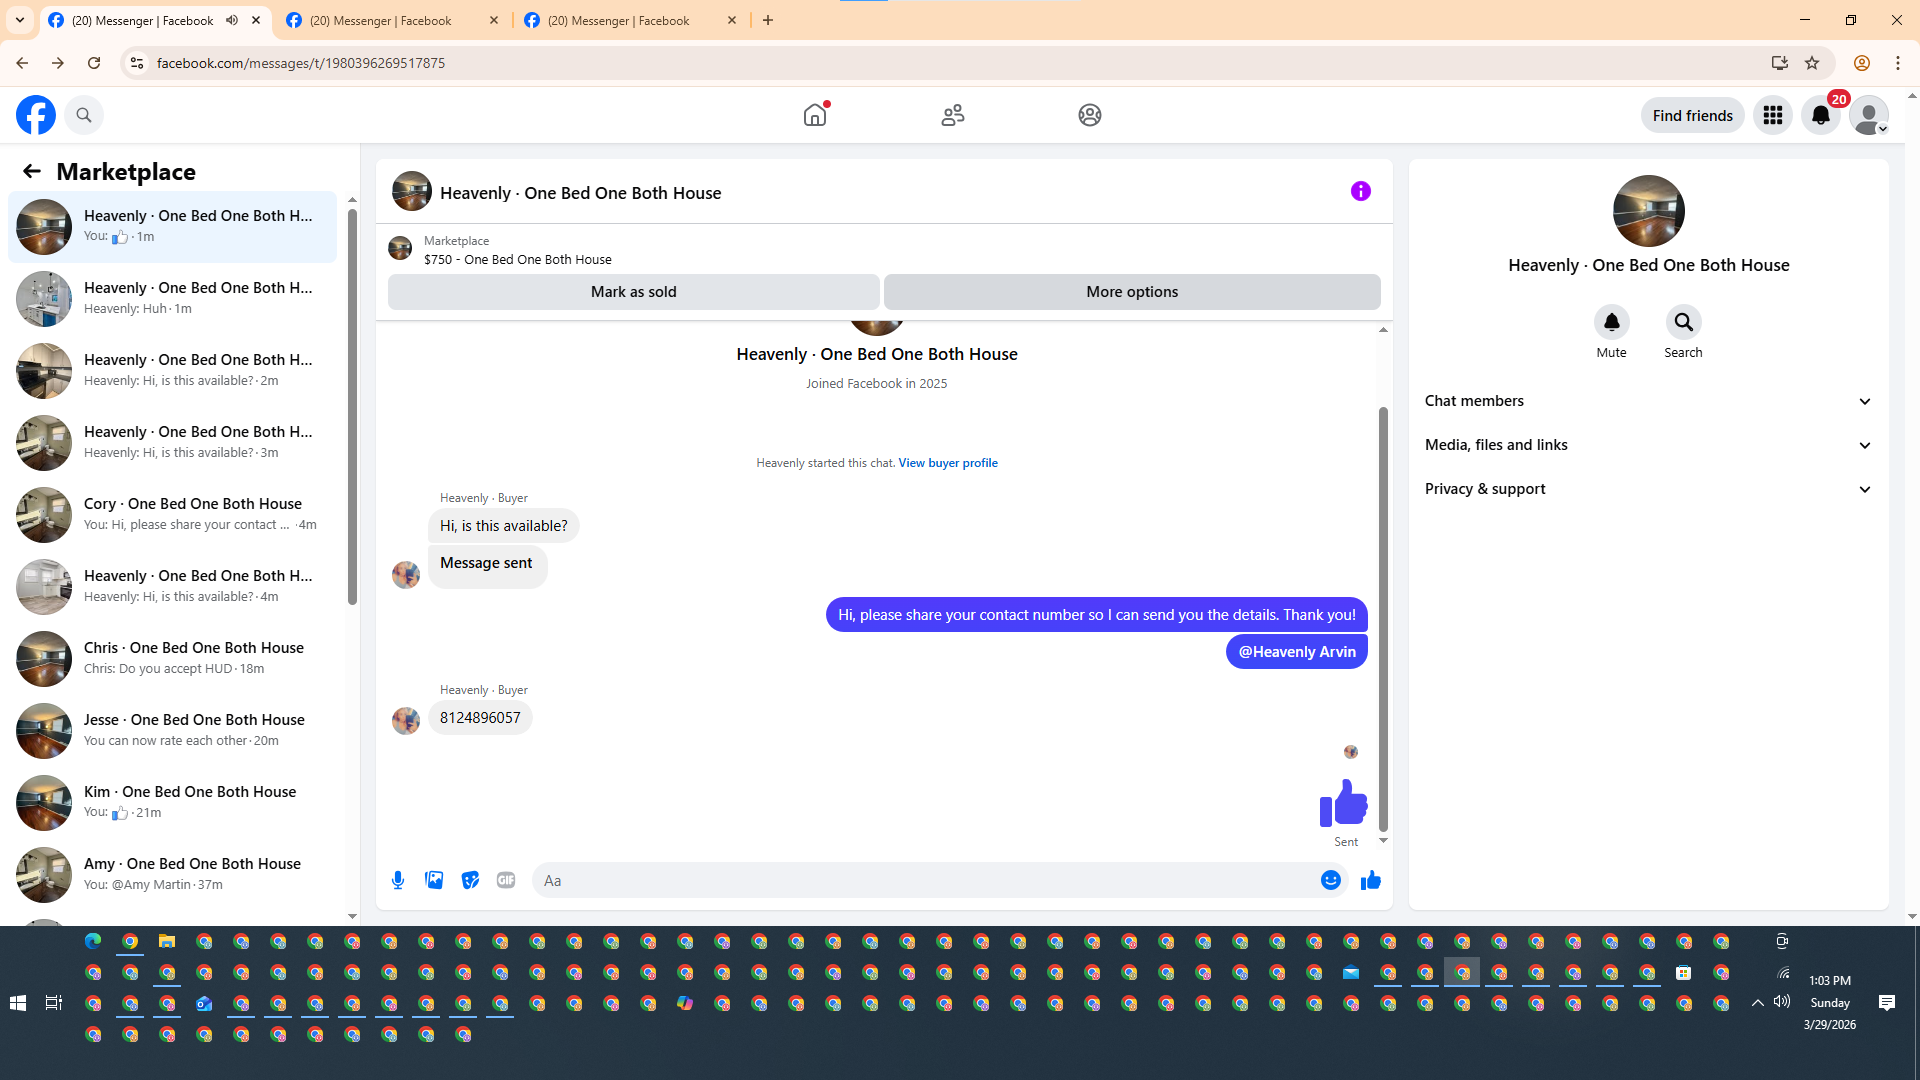The width and height of the screenshot is (1920, 1080).
Task: Open the account profile avatar menu
Action: (x=1869, y=115)
